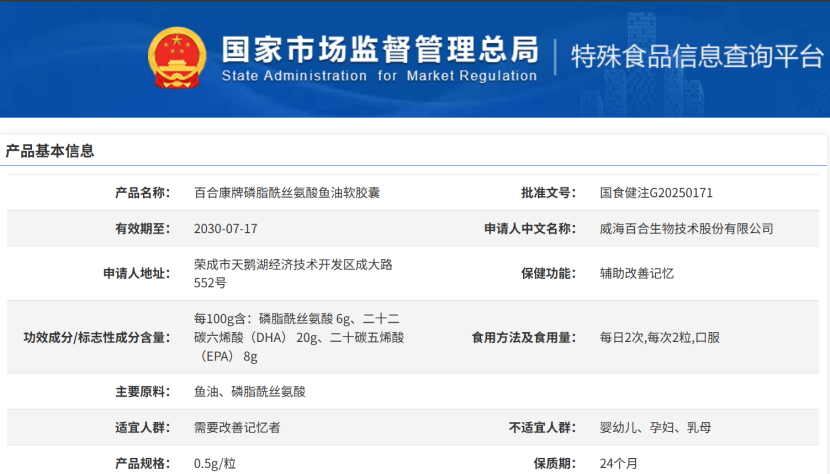Click the 产品规格 label
Screen dimensions: 830x474
point(143,463)
